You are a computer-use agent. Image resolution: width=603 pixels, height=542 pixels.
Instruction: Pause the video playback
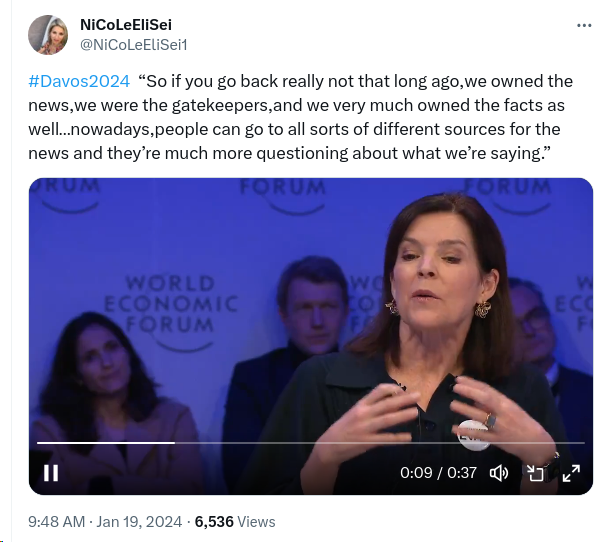pyautogui.click(x=51, y=473)
